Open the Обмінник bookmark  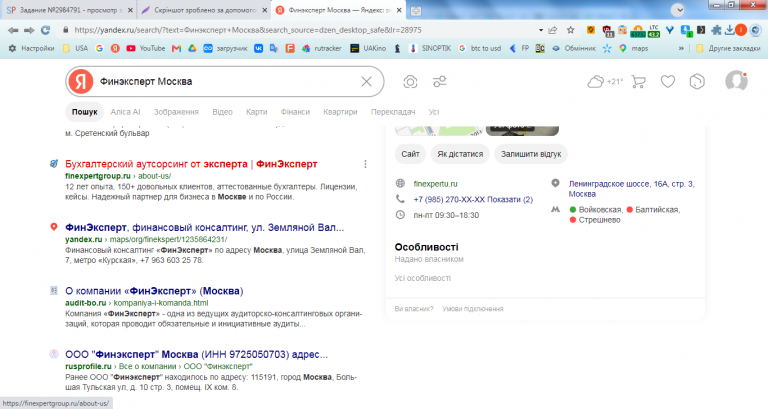[574, 48]
